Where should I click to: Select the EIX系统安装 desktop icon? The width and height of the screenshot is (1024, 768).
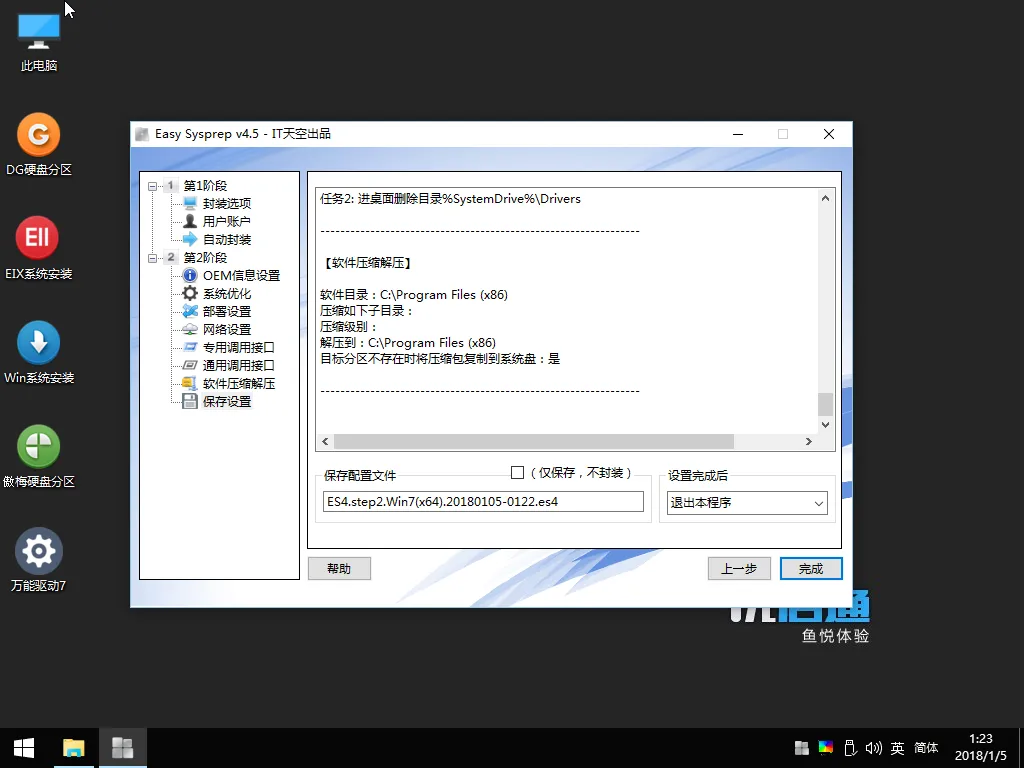point(39,248)
